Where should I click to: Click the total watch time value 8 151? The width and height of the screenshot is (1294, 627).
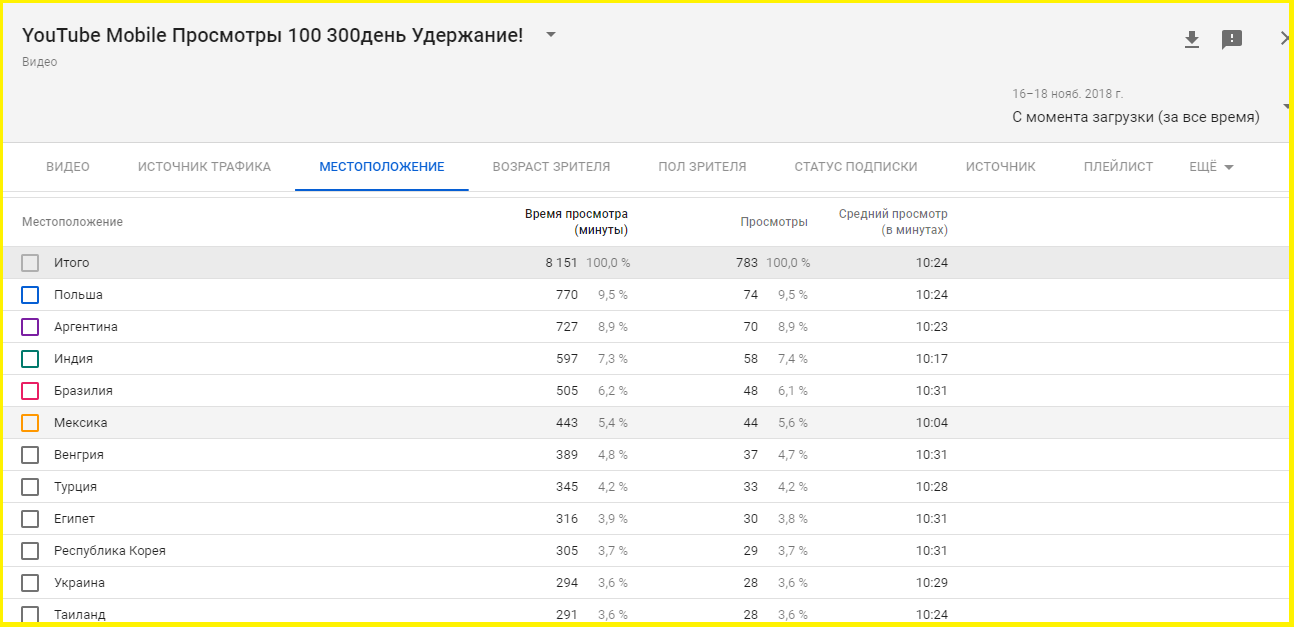click(x=561, y=263)
